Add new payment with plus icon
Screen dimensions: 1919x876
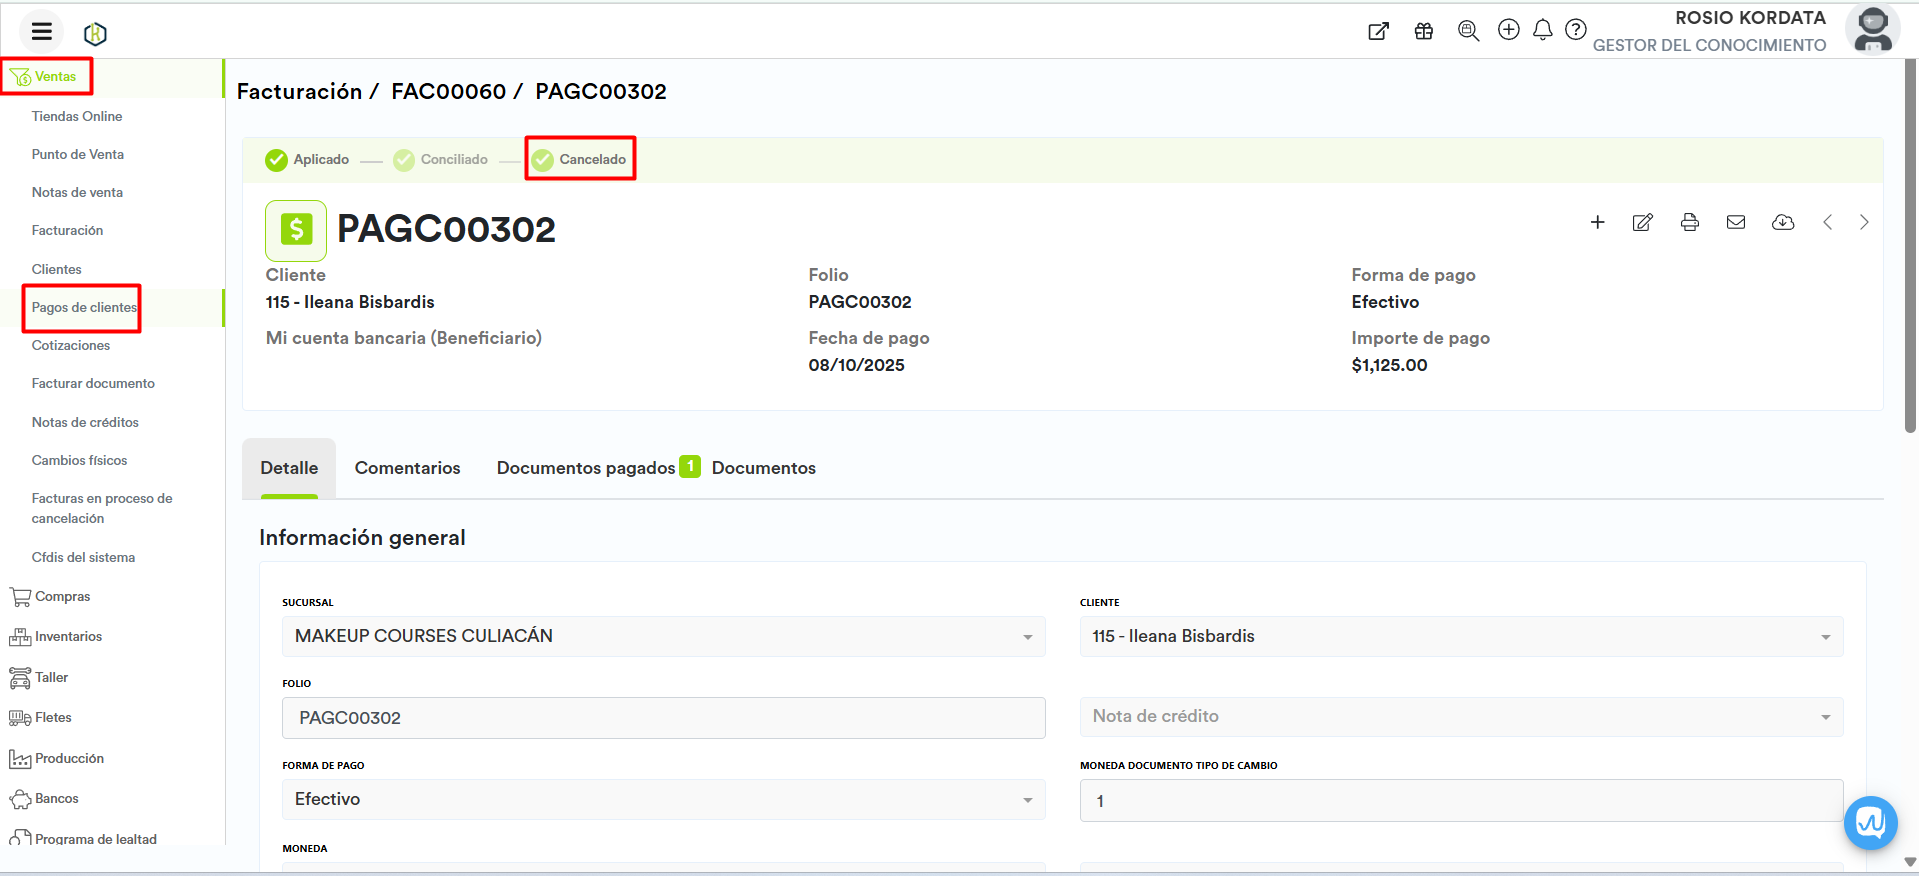[x=1597, y=222]
